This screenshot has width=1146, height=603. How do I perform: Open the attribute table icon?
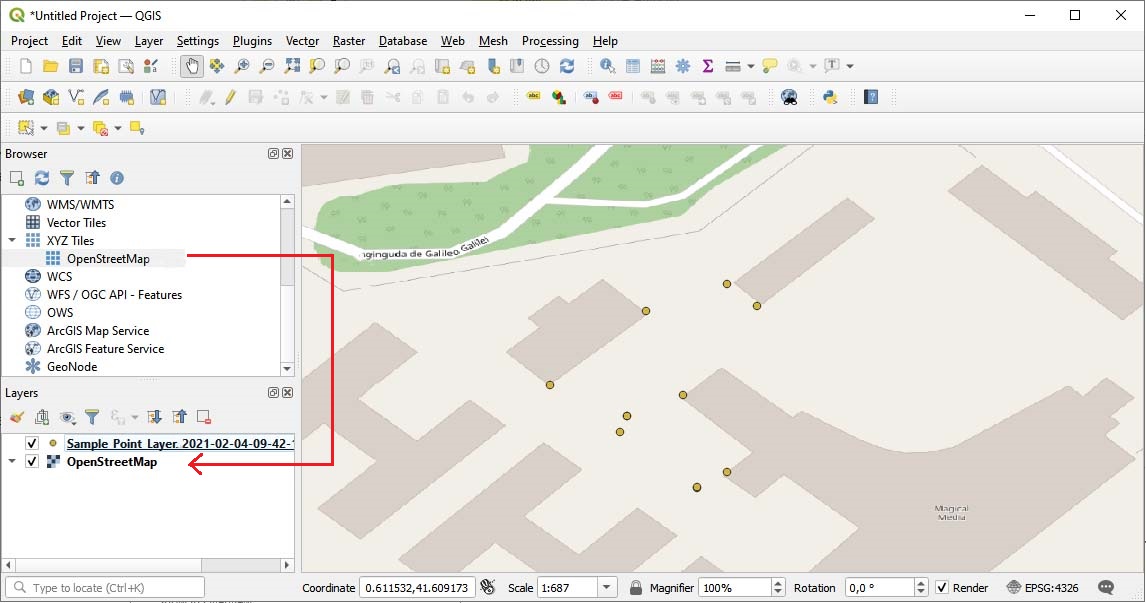(x=633, y=66)
